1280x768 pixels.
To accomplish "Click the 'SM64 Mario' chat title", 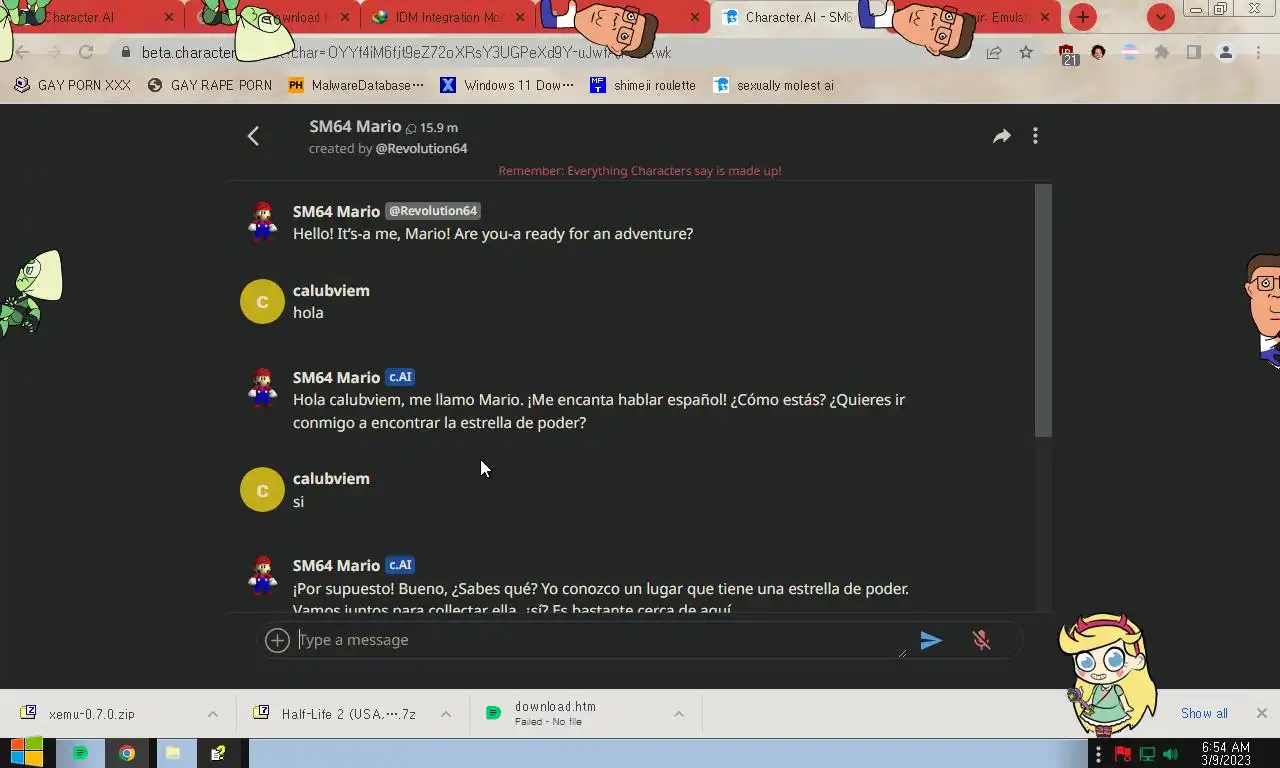I will pyautogui.click(x=355, y=126).
